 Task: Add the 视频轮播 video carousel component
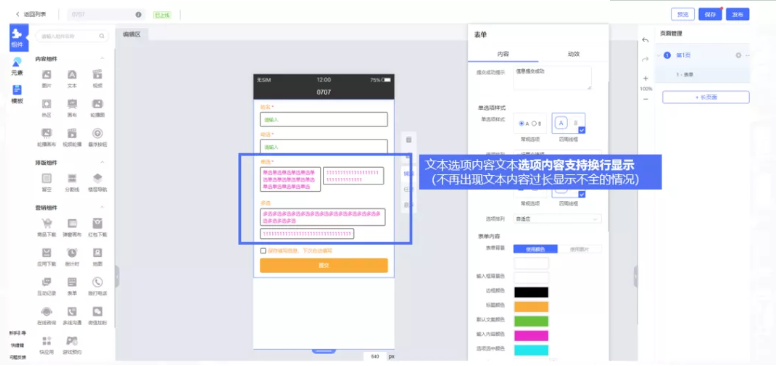[72, 137]
